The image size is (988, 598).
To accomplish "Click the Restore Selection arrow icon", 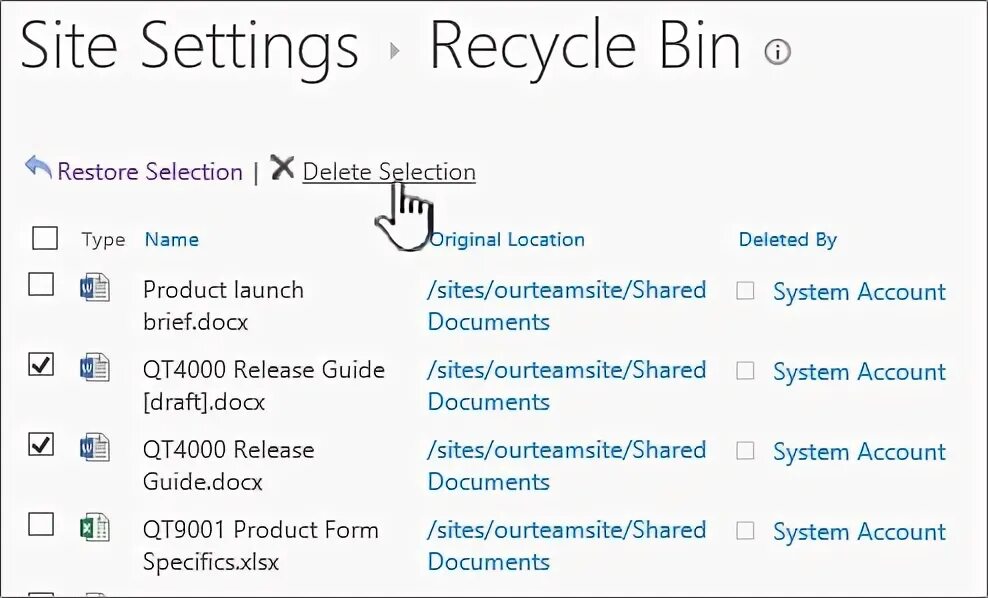I will [38, 168].
